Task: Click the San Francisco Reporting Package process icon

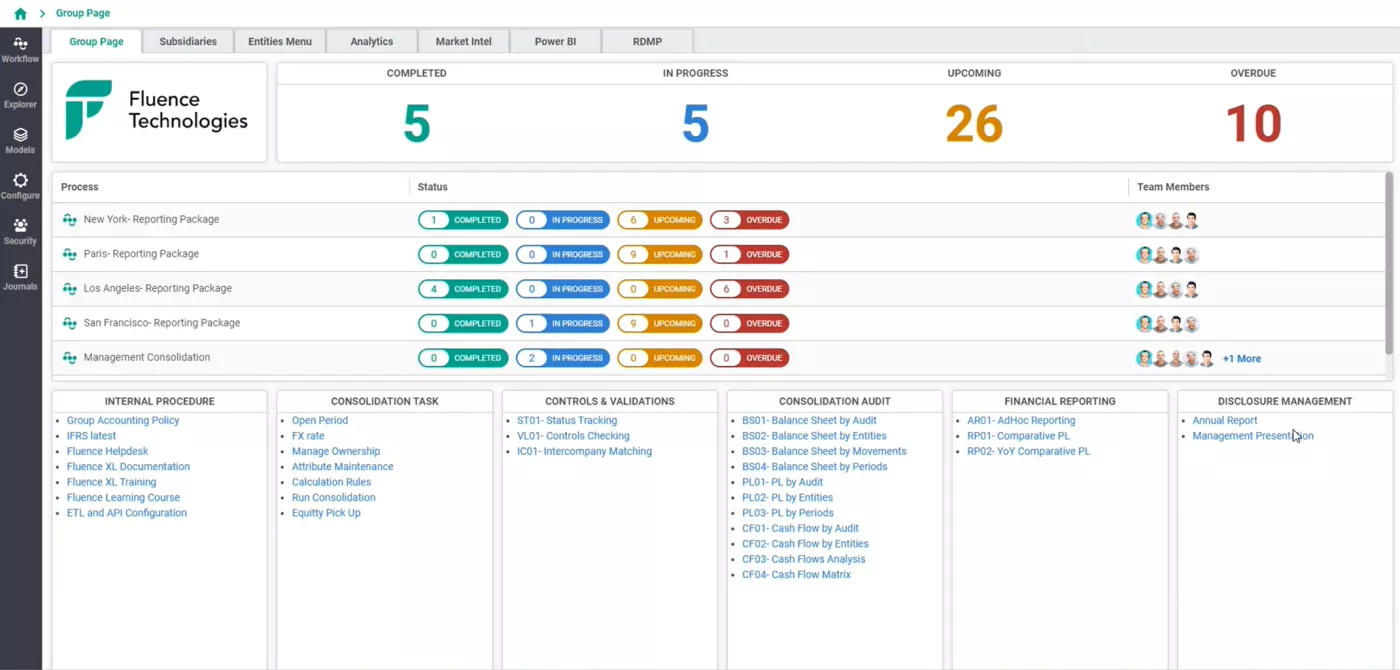Action: point(70,323)
